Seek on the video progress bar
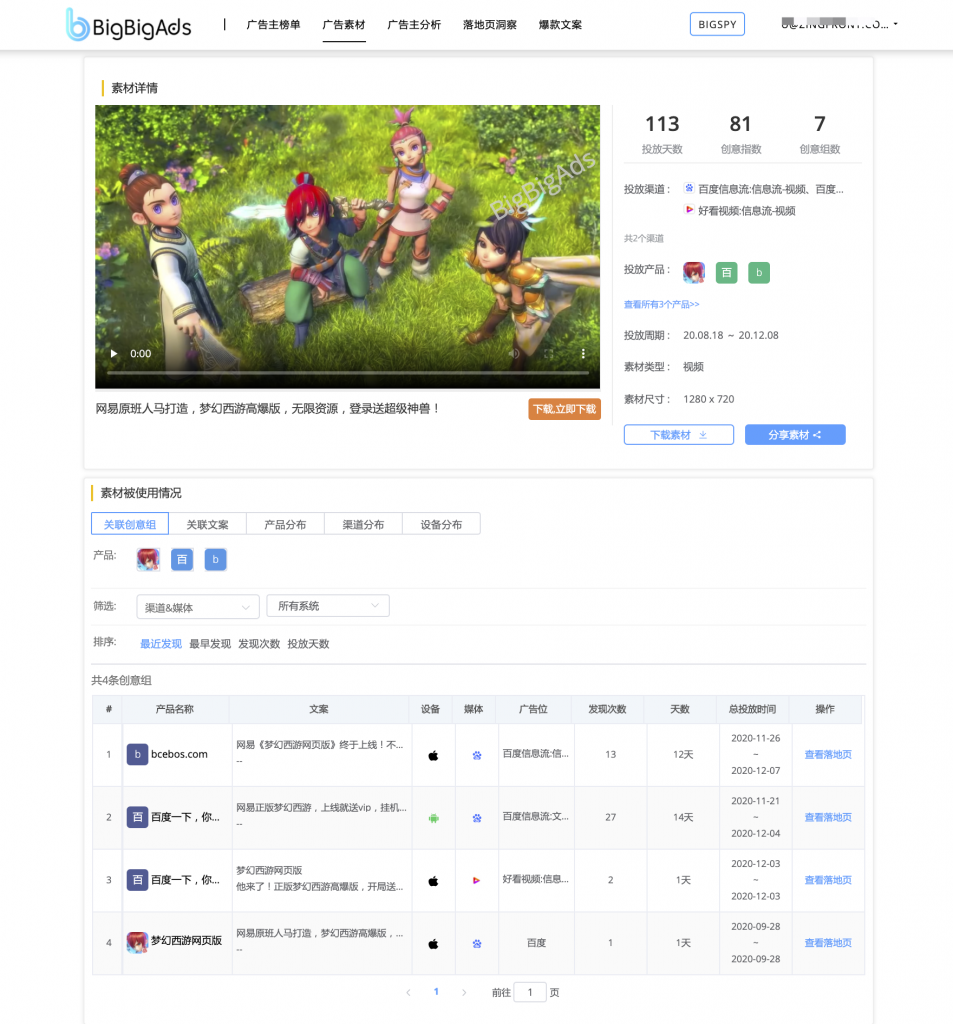 coord(347,373)
